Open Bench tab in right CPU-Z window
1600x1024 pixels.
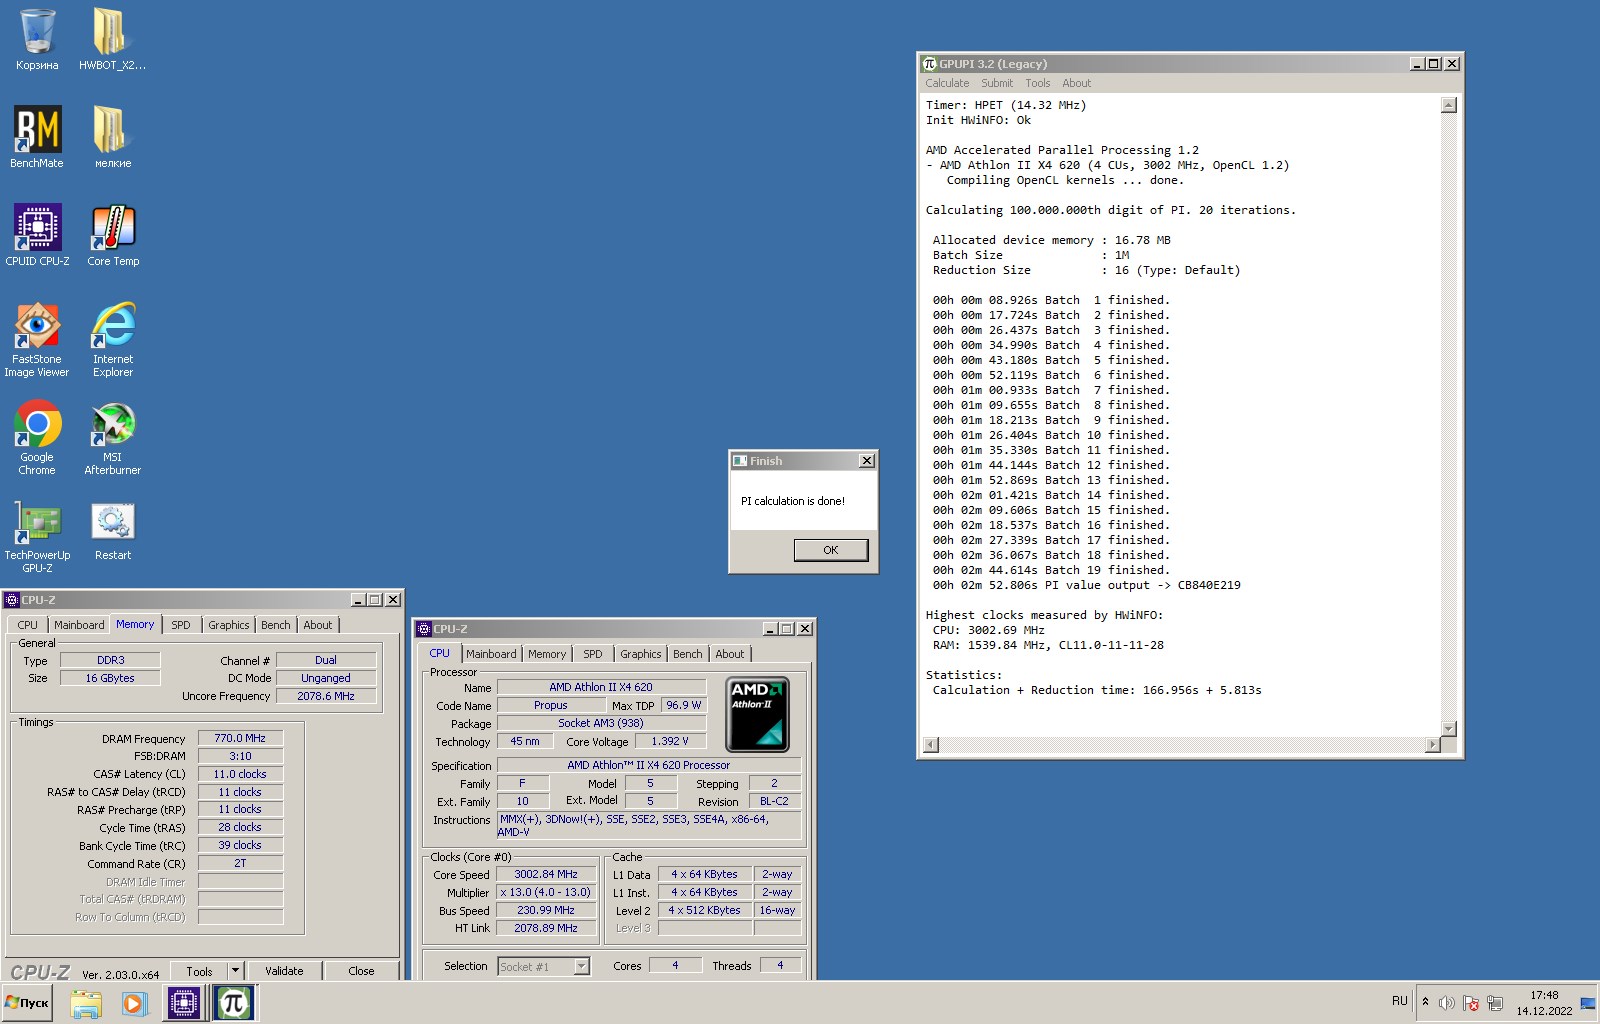(688, 654)
